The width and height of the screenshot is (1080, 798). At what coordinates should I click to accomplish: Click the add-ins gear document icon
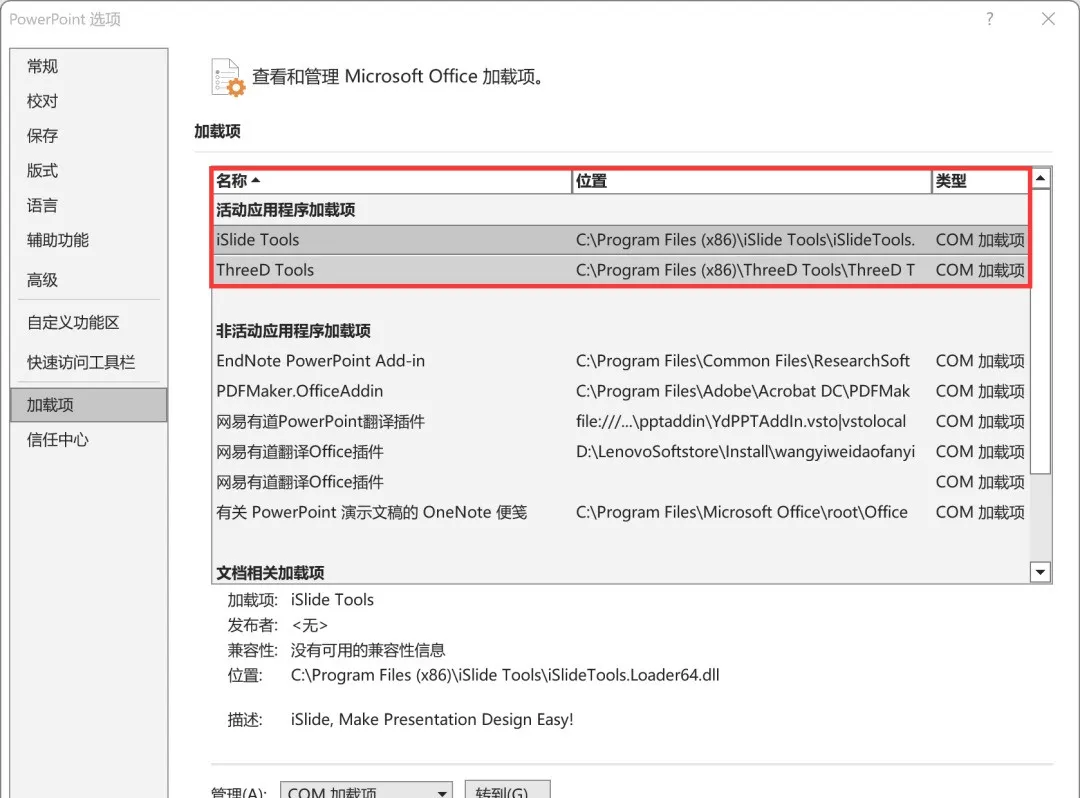(x=229, y=77)
